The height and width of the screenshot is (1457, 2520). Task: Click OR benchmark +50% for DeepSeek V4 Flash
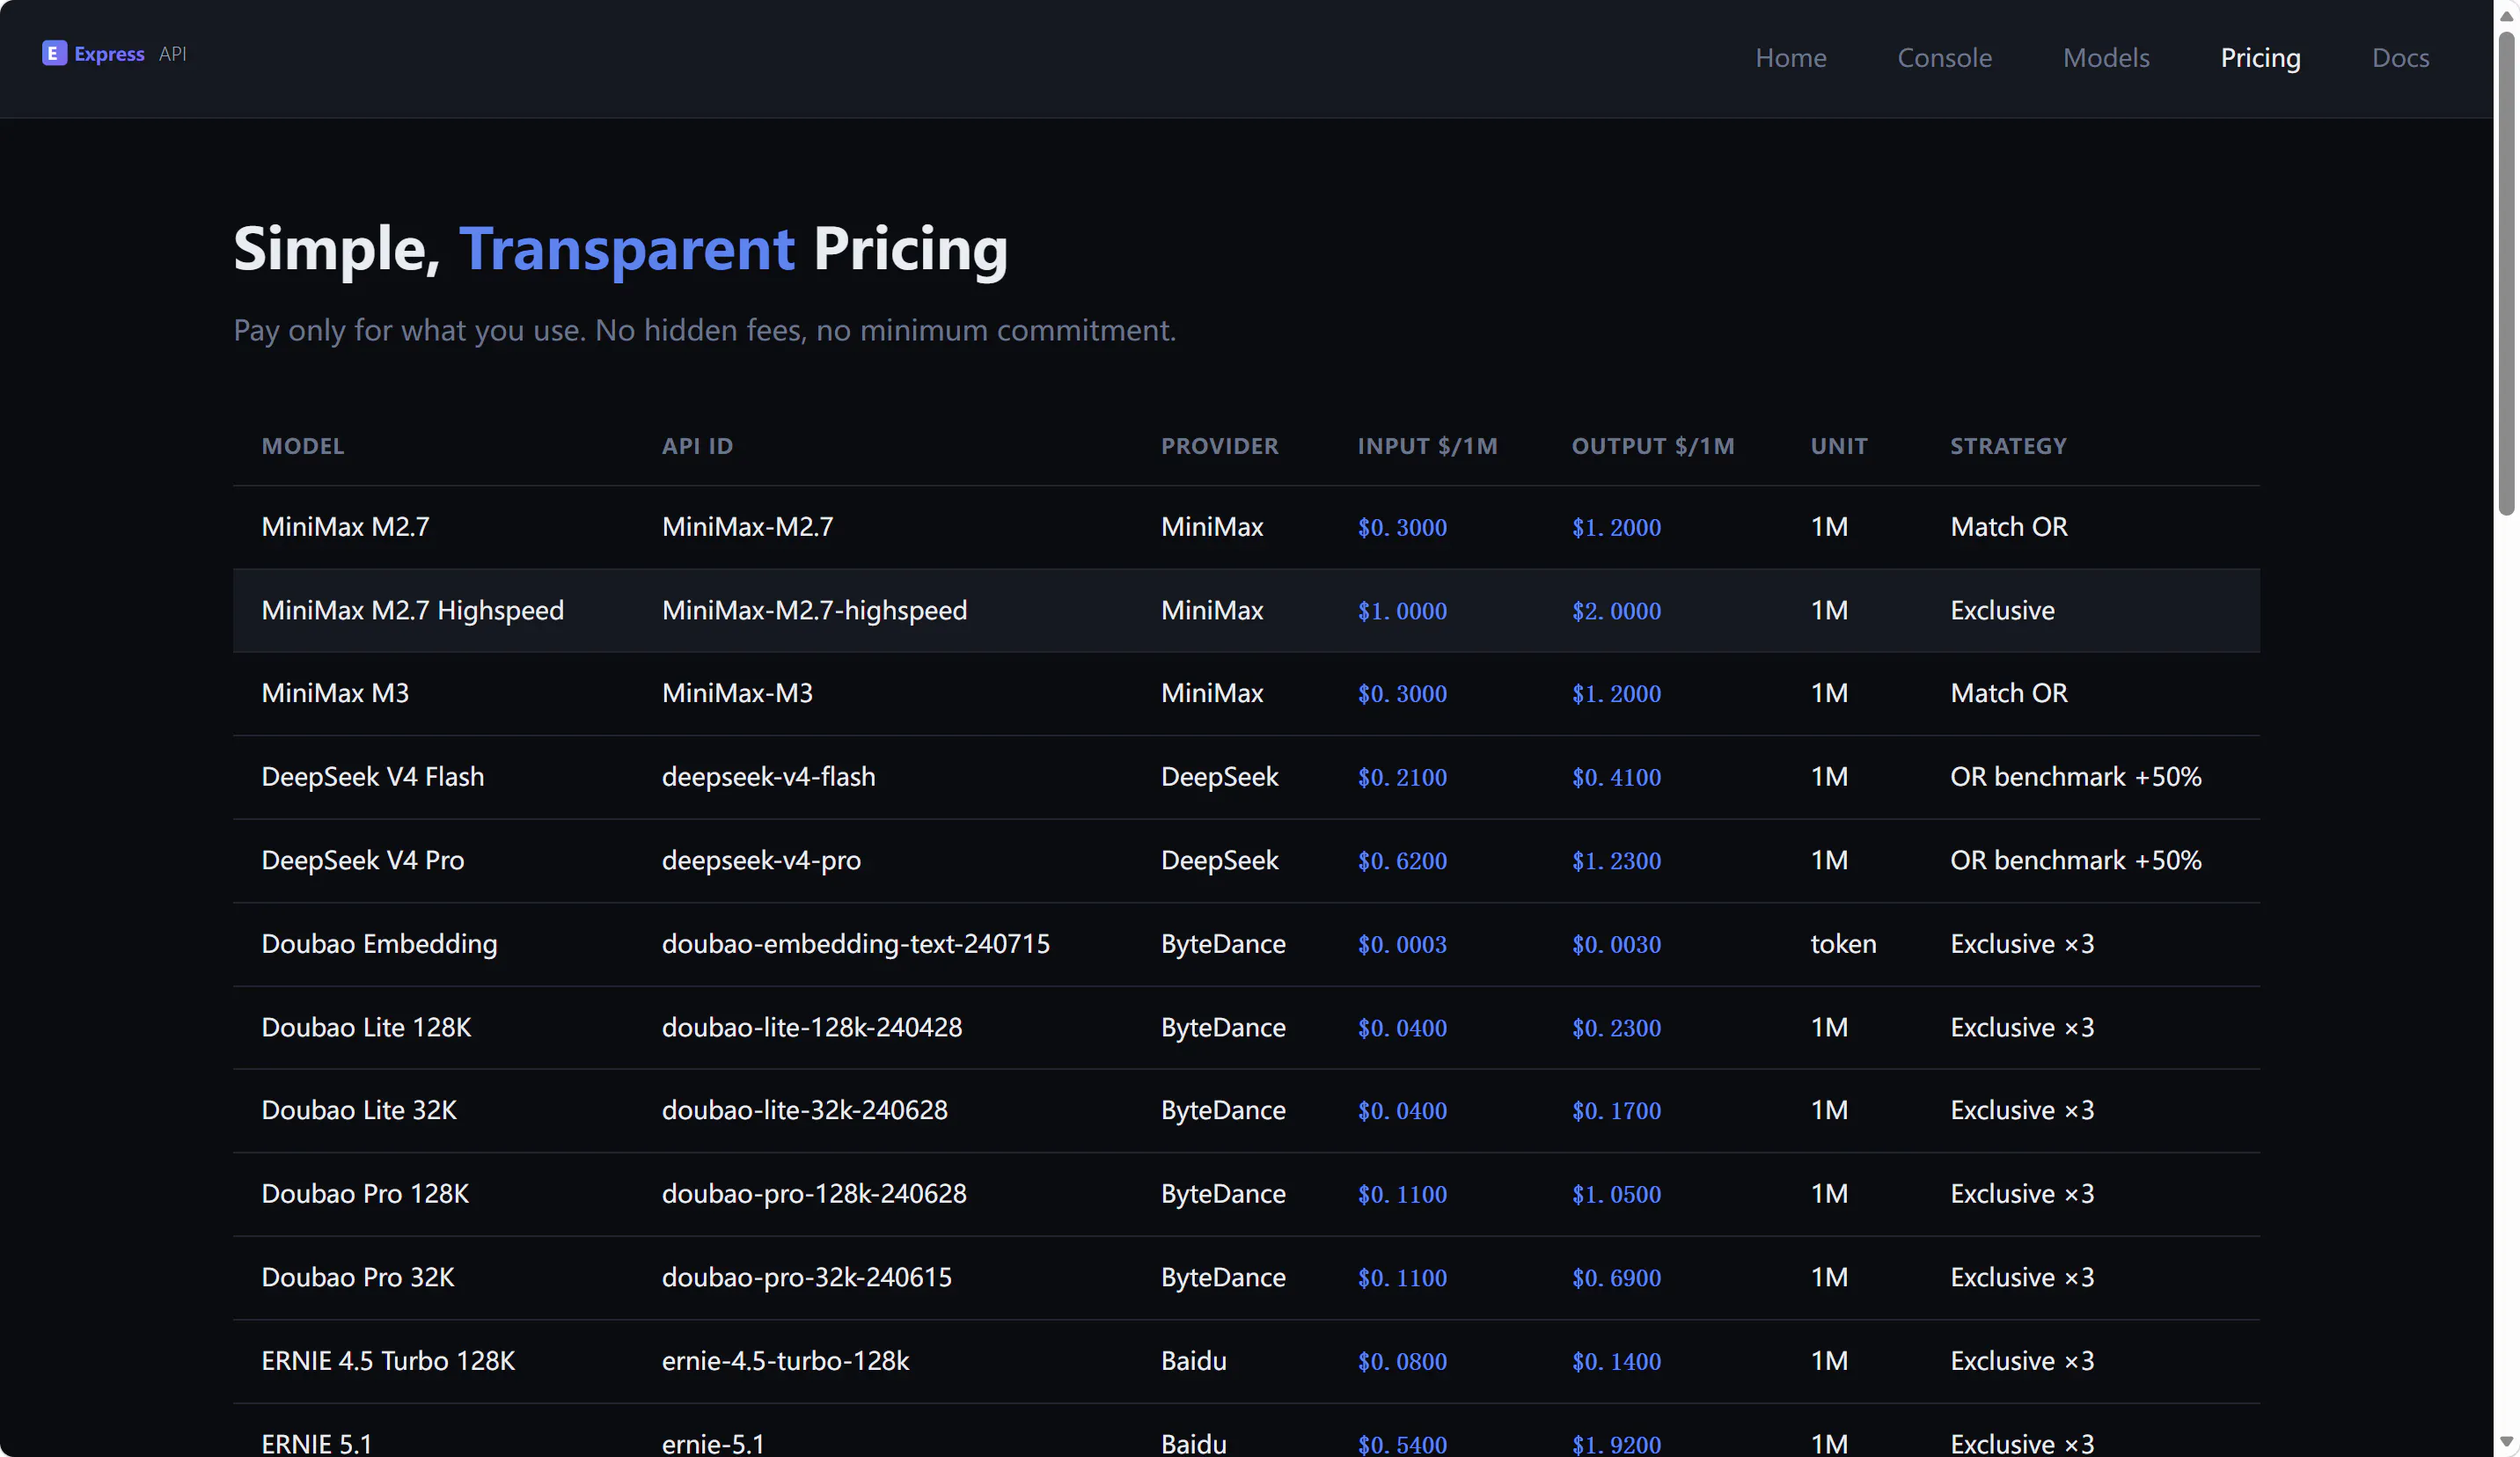2075,777
